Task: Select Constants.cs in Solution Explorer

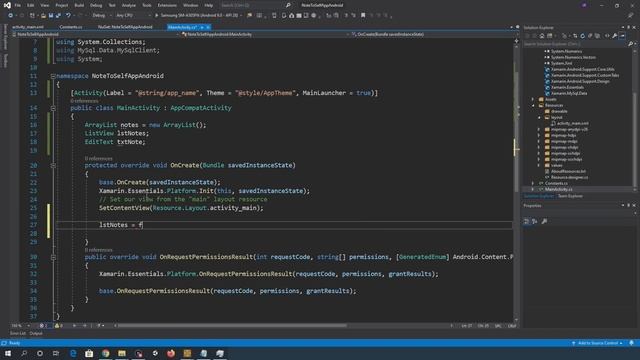Action: pos(556,184)
